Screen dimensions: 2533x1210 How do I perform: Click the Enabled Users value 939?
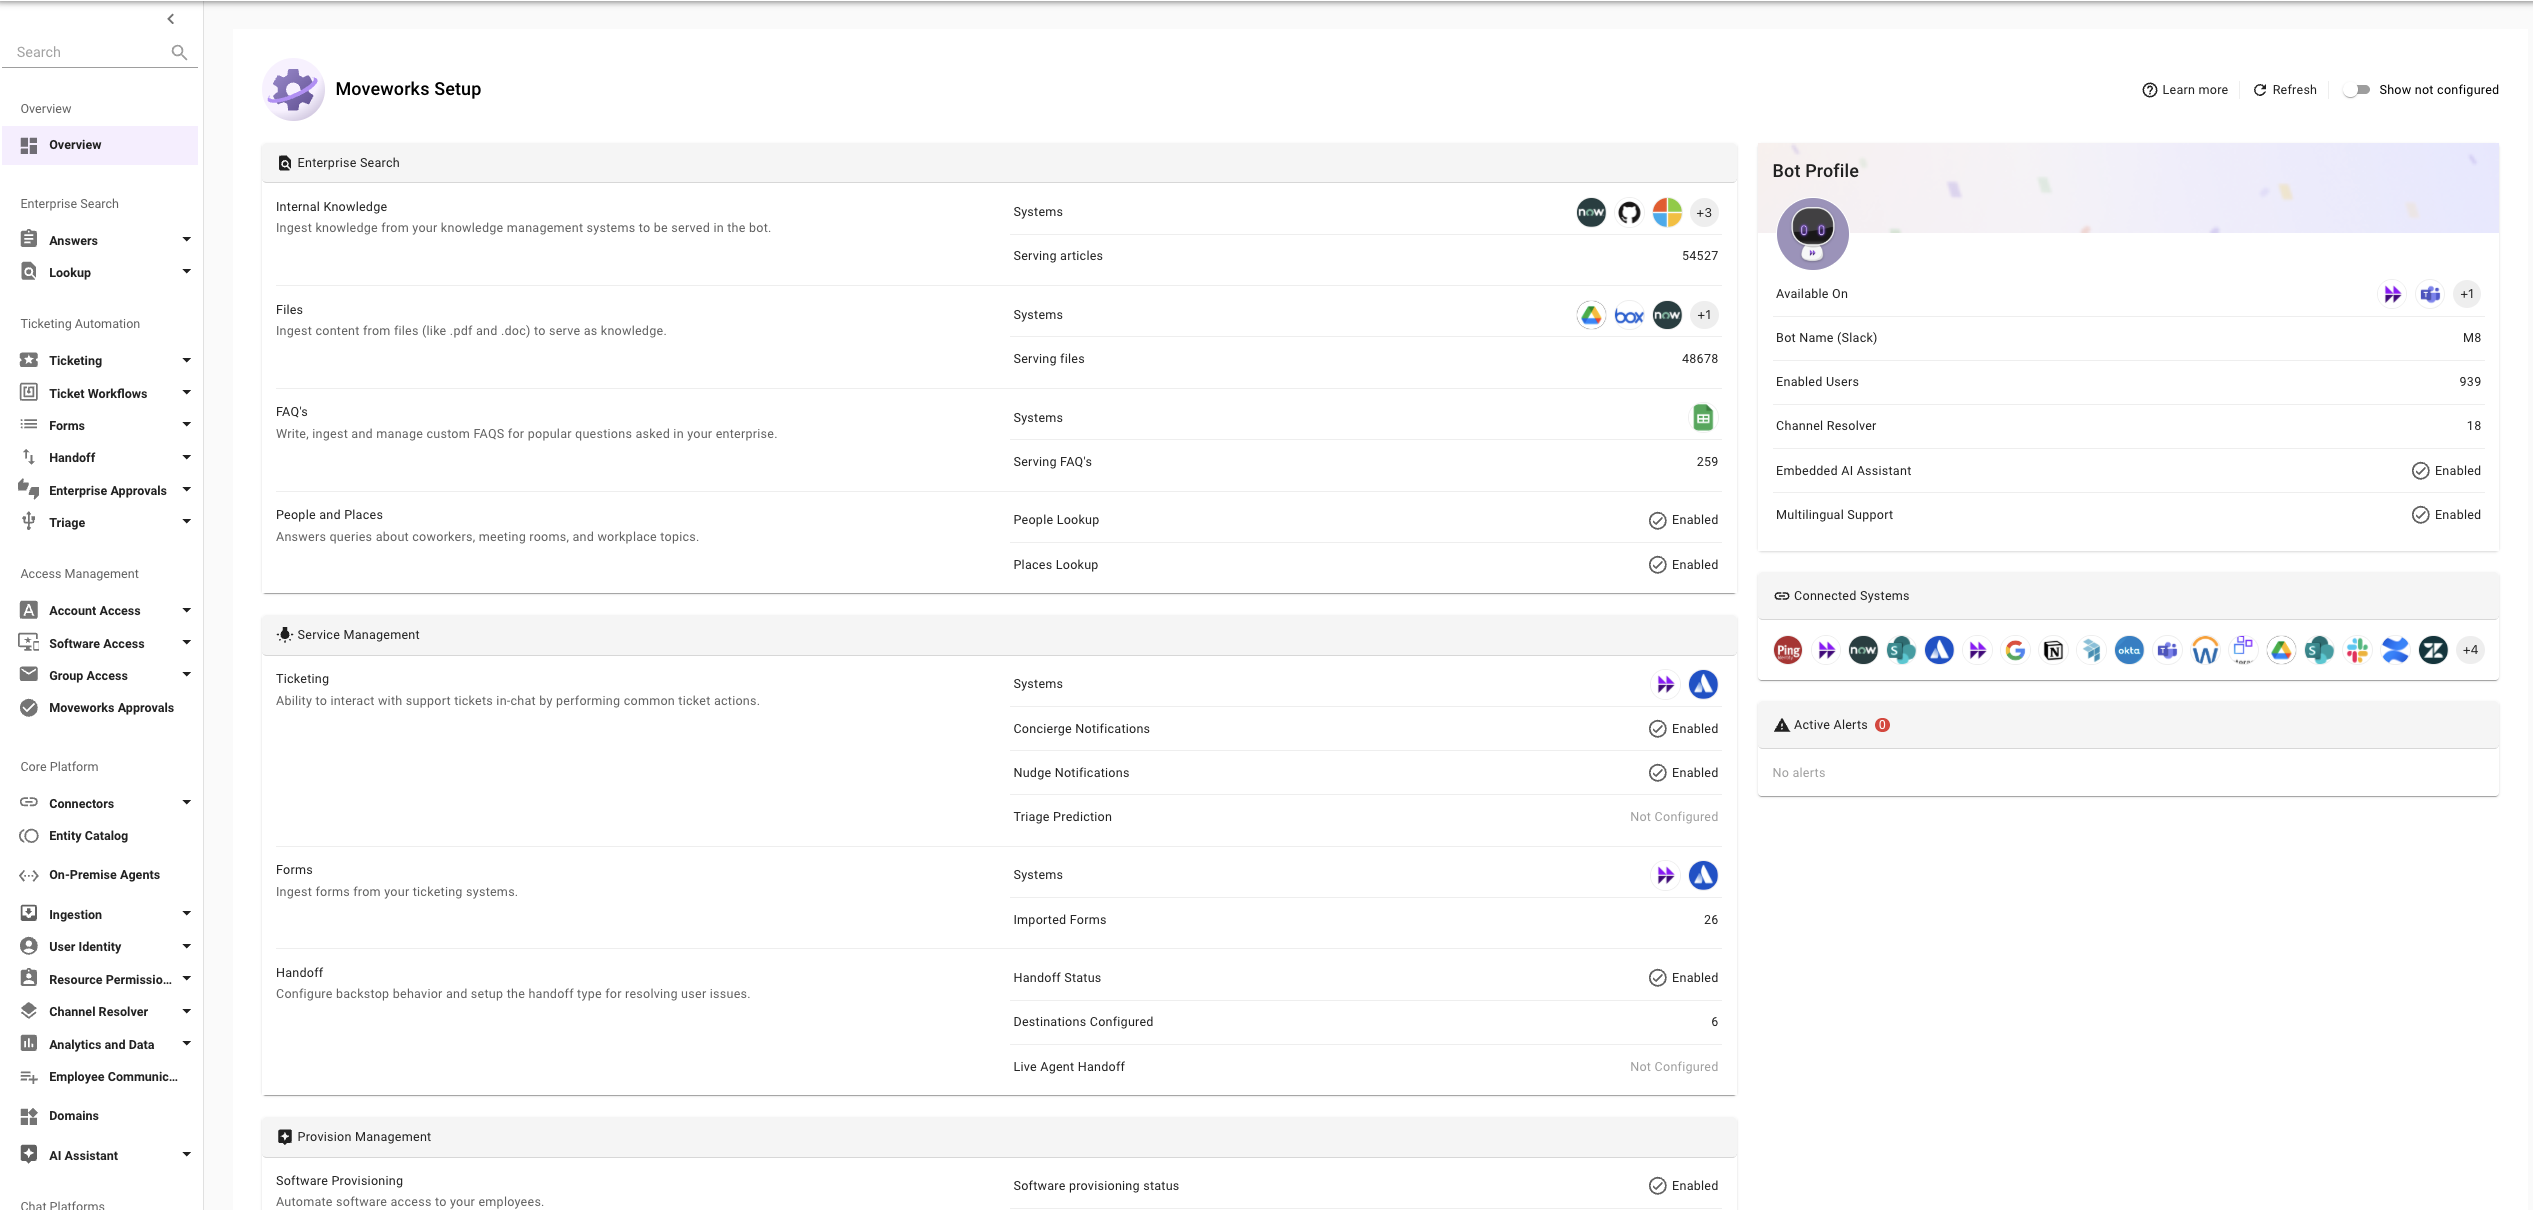click(2470, 382)
